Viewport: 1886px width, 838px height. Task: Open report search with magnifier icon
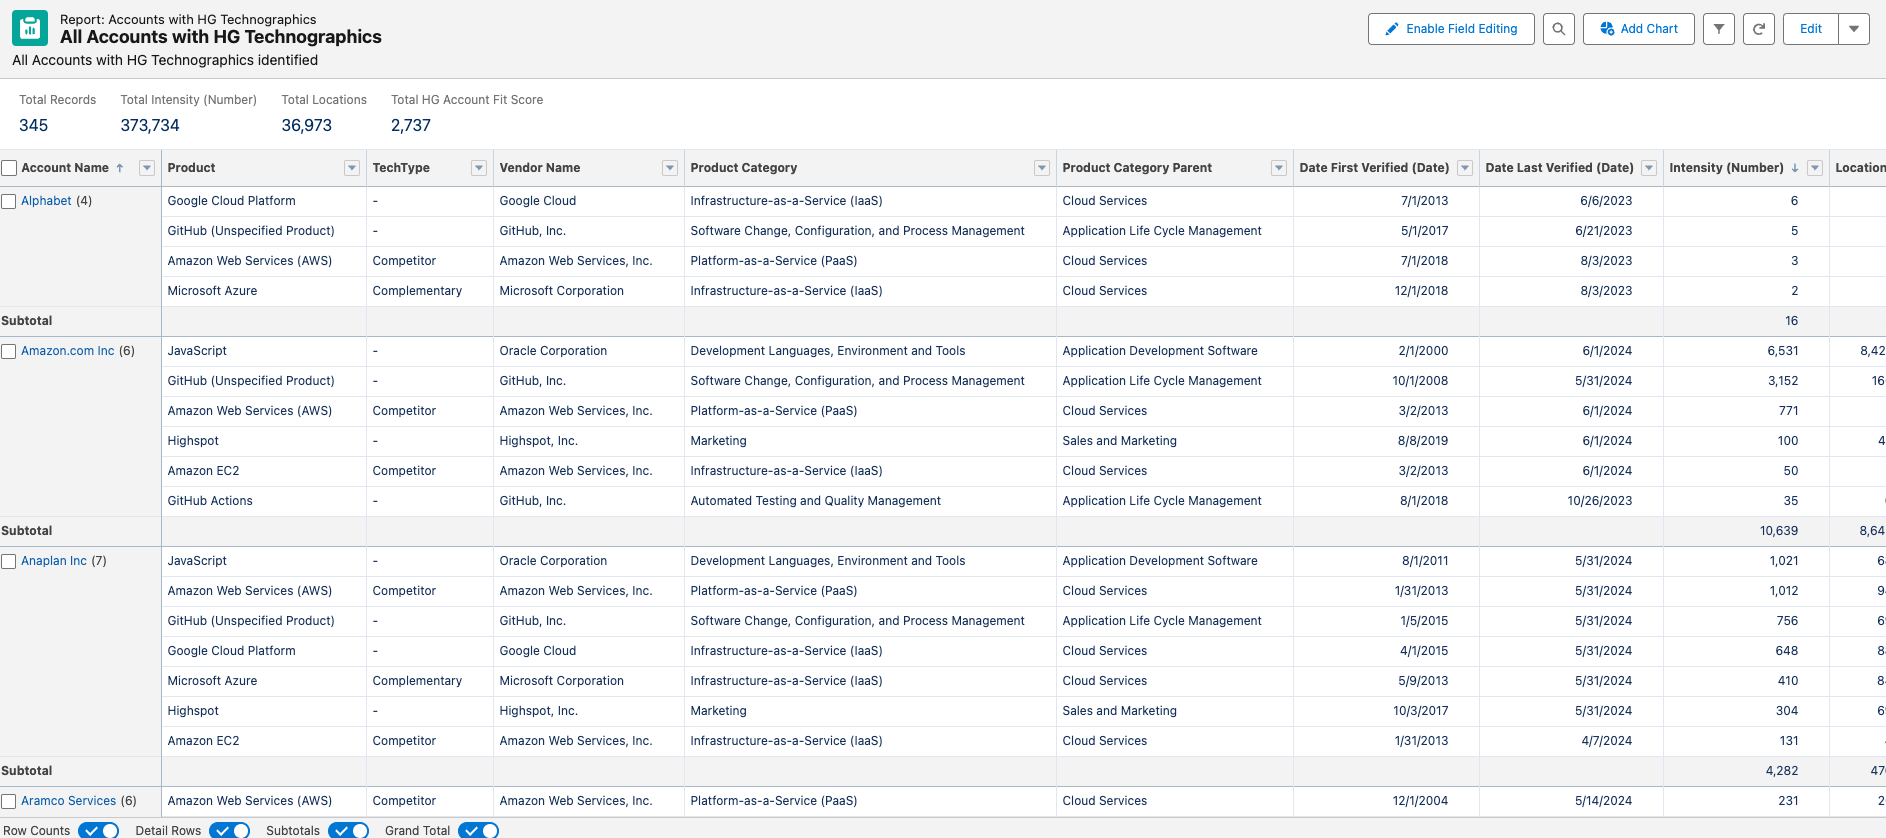(1558, 29)
